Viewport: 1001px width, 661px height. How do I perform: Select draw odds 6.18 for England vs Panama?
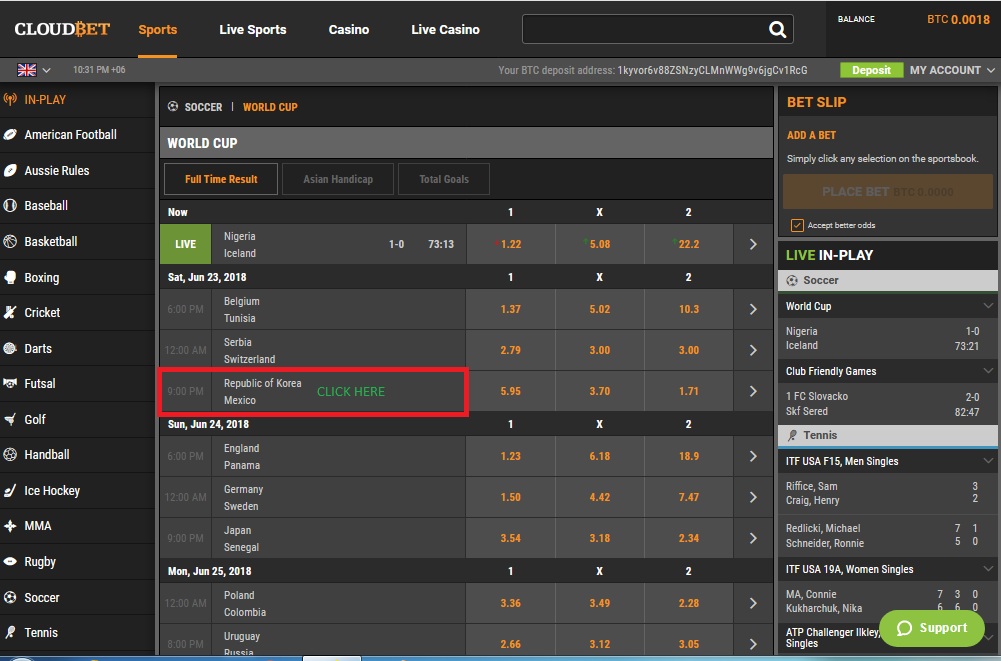pos(599,456)
